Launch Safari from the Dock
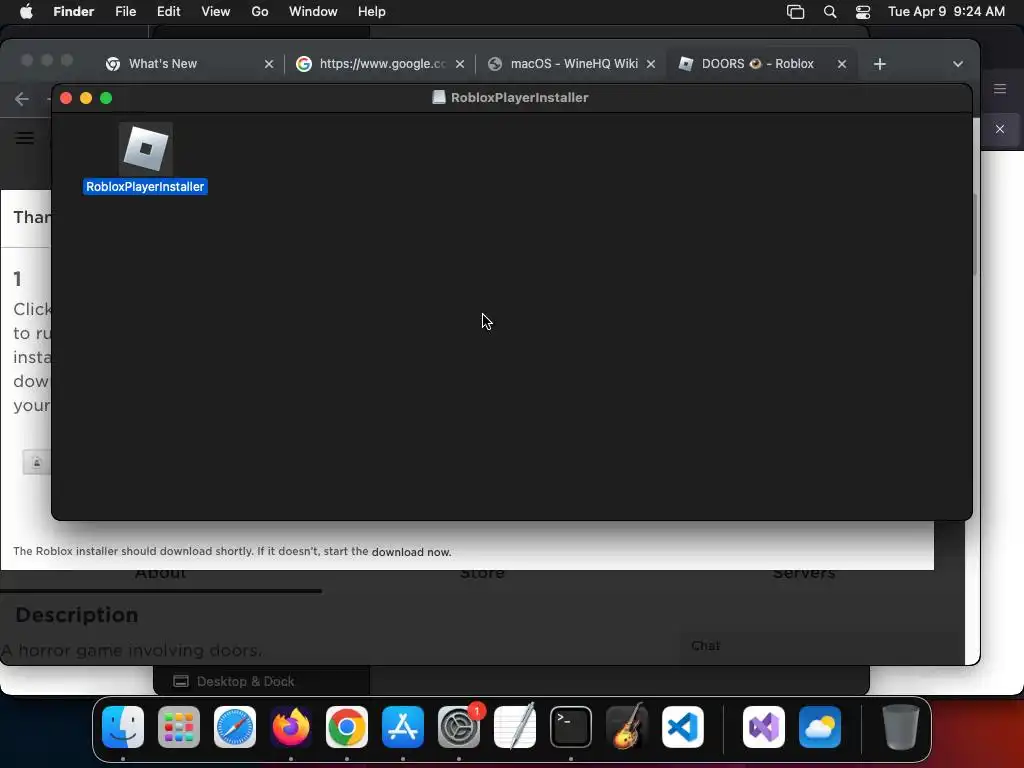The width and height of the screenshot is (1024, 768). point(235,727)
